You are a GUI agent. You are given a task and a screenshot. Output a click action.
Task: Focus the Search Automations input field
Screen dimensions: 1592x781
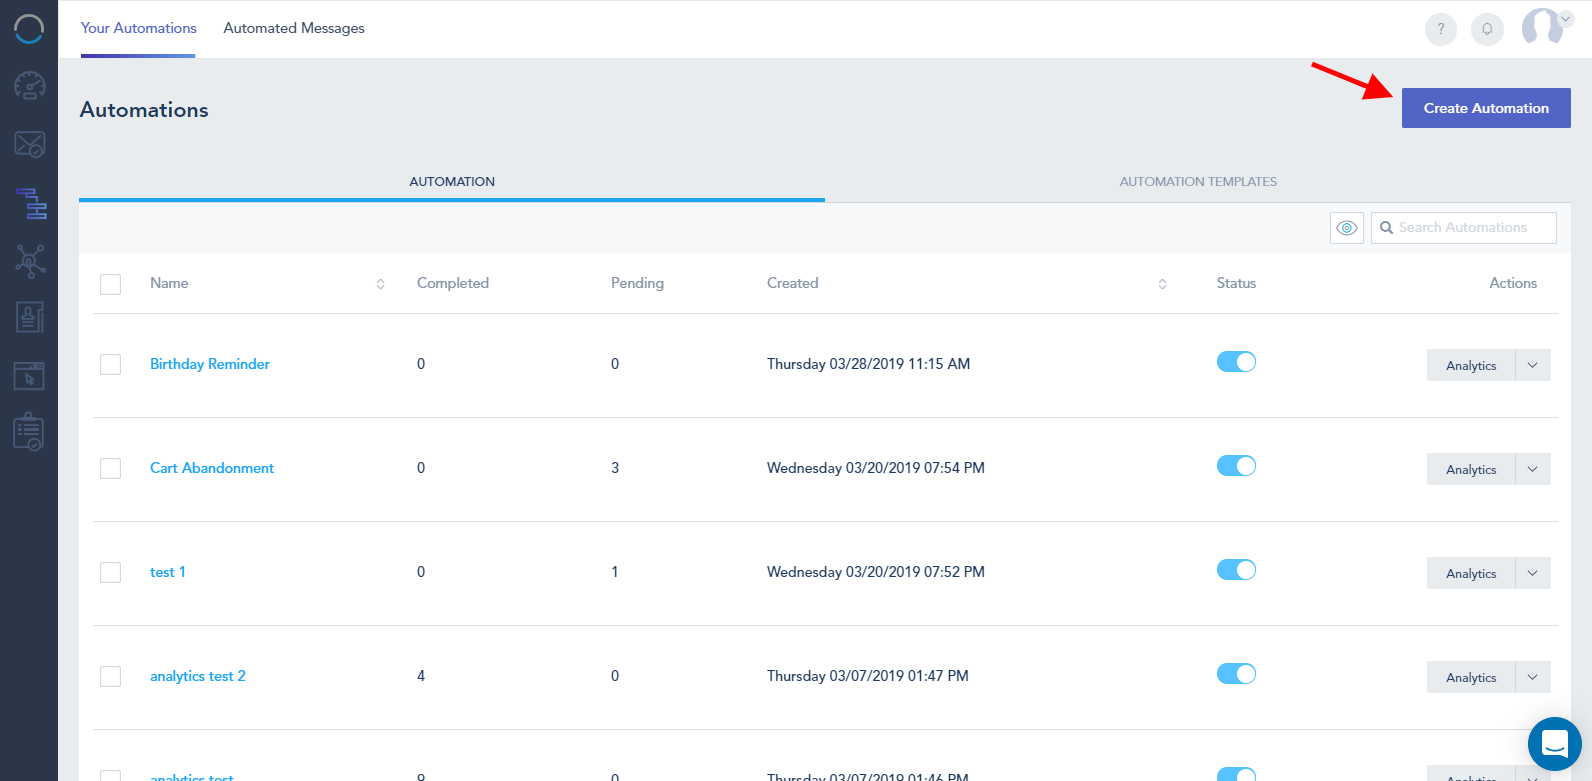[1464, 228]
